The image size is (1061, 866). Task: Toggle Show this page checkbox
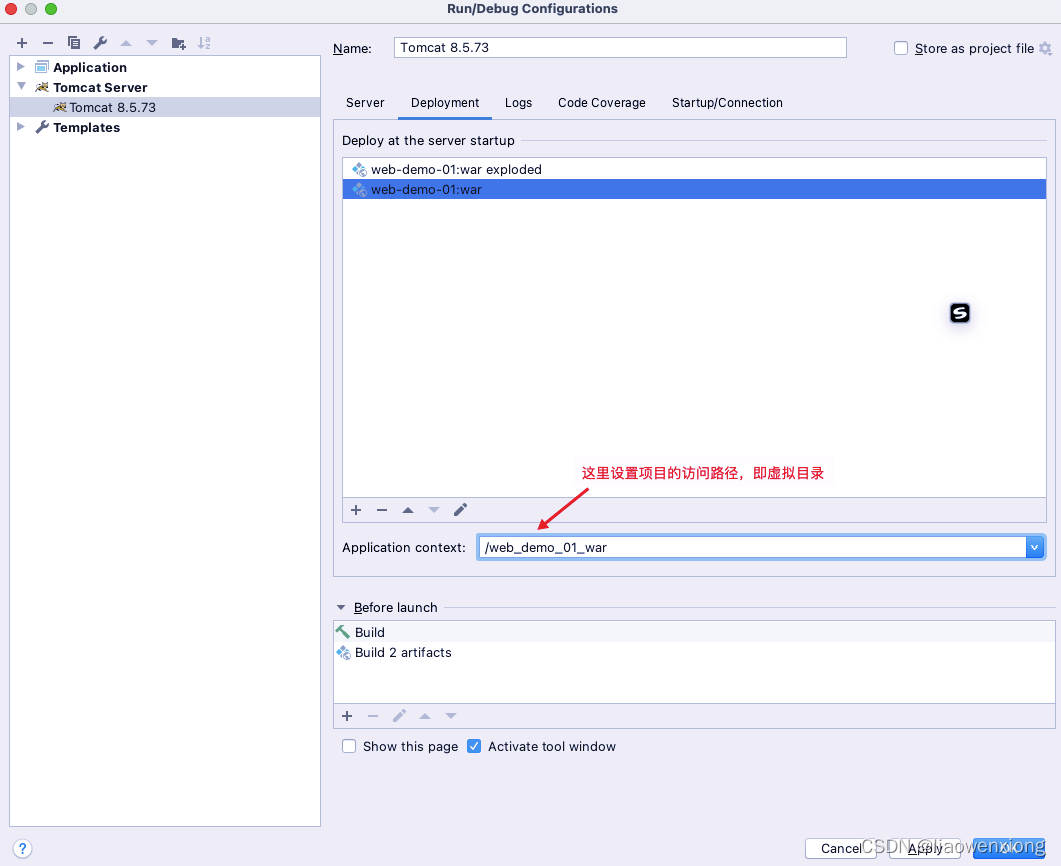[349, 746]
